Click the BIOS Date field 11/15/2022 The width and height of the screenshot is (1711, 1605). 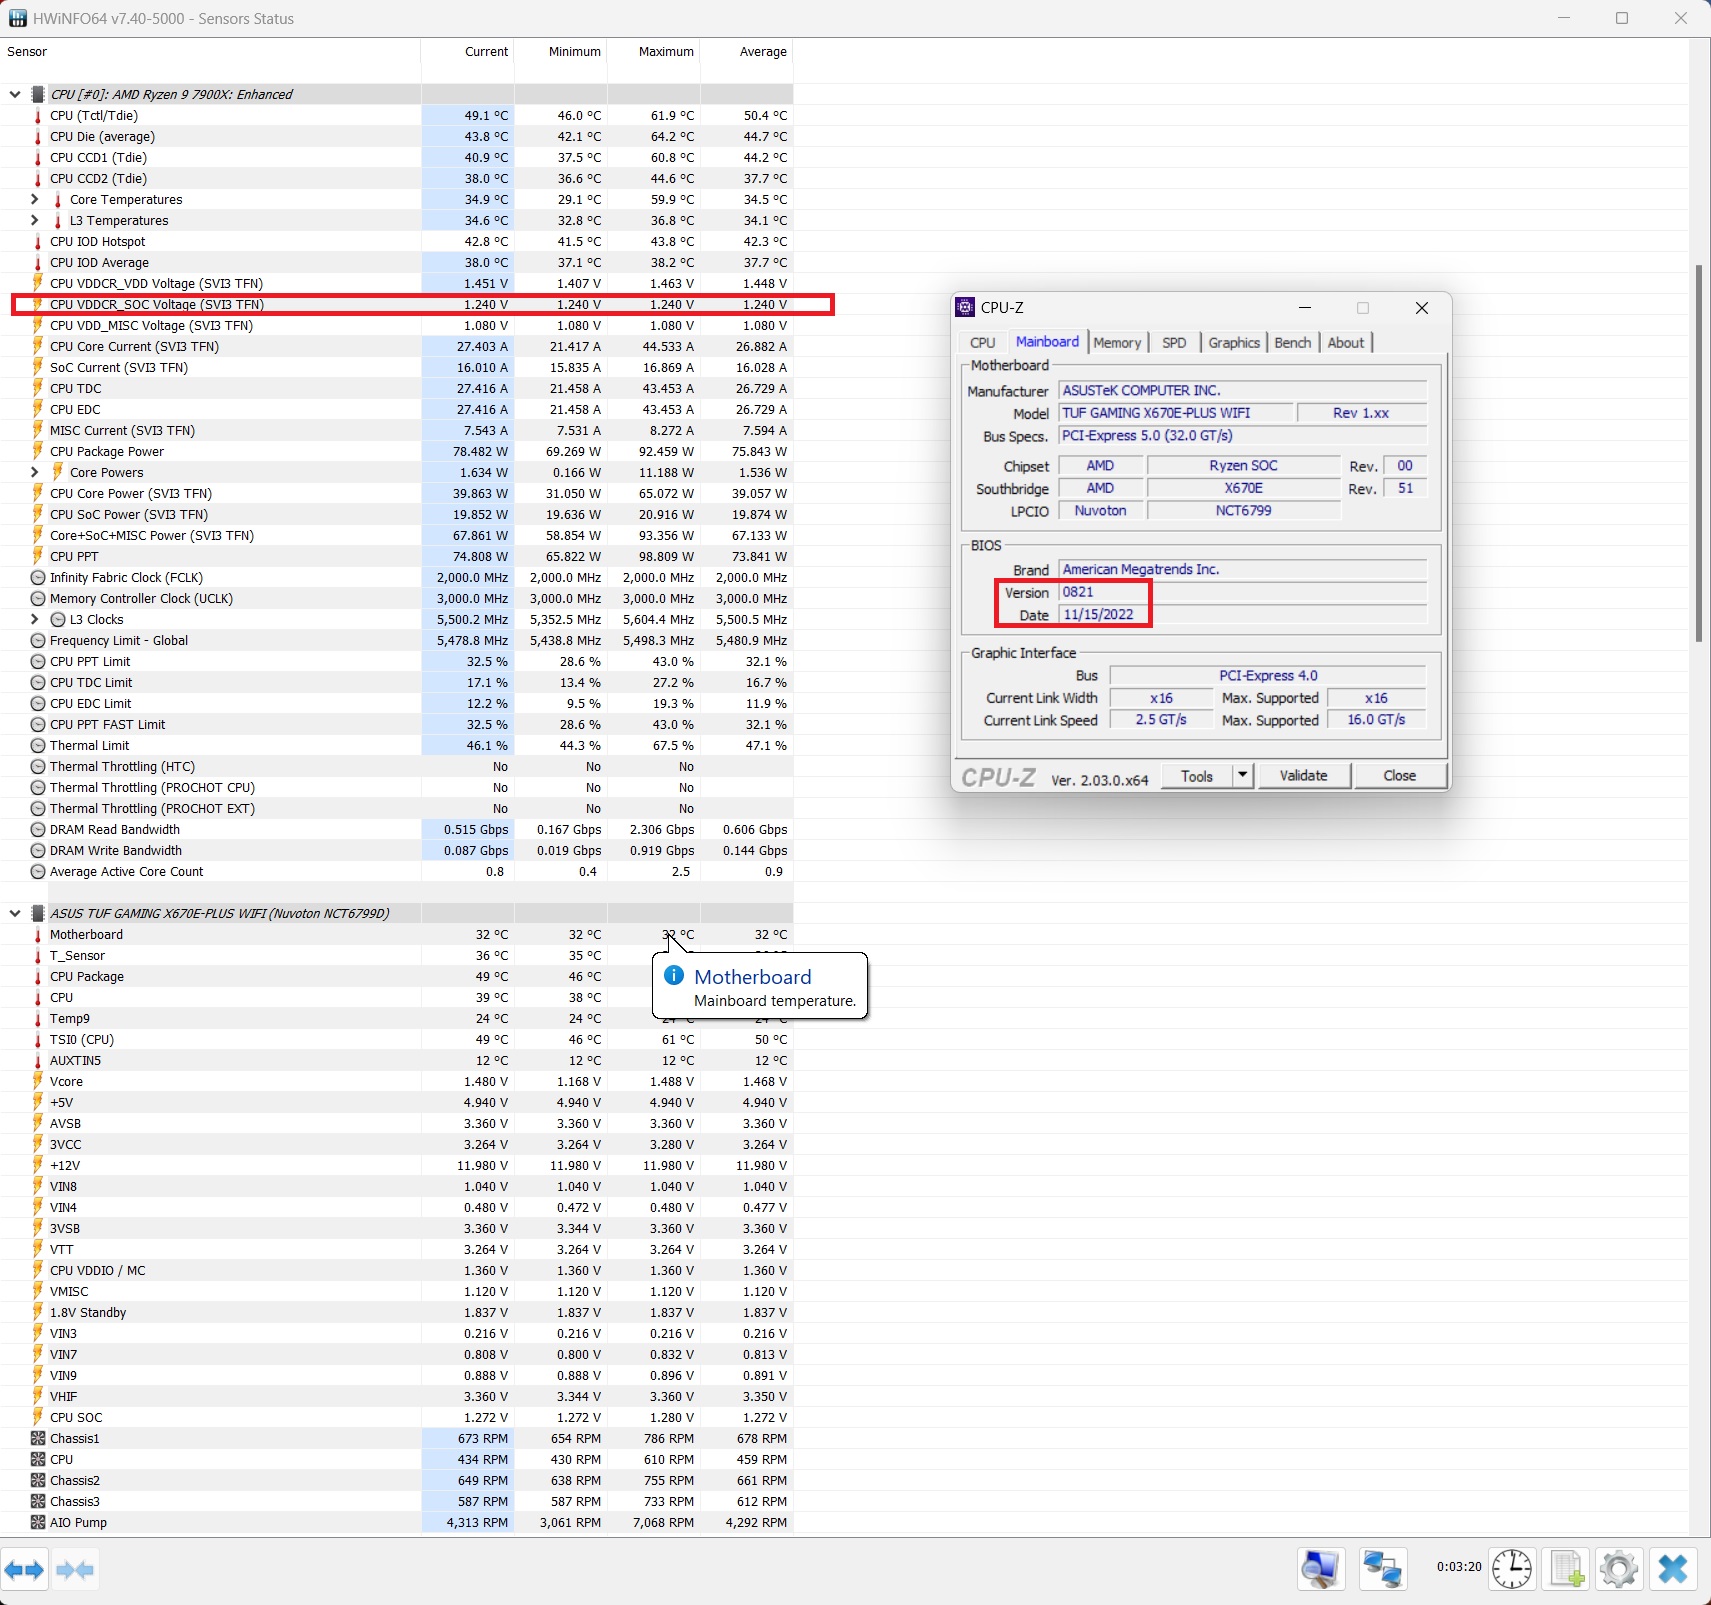[1243, 614]
